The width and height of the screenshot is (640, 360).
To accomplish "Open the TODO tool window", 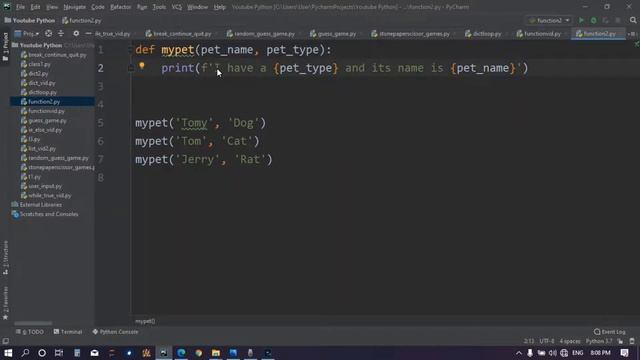I will 30,332.
